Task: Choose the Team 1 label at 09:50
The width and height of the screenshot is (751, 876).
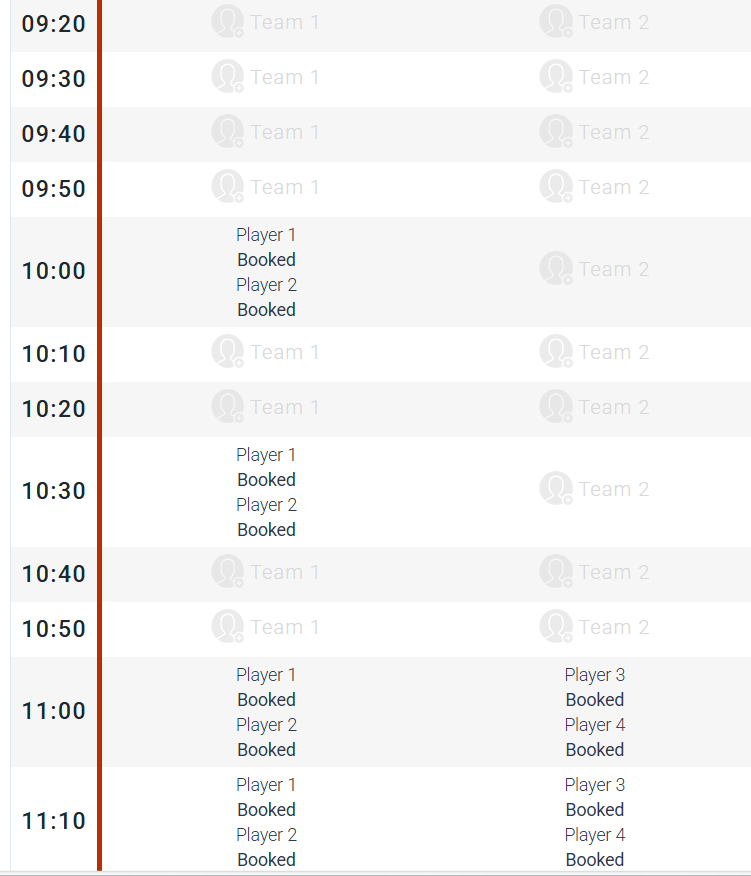Action: click(284, 187)
